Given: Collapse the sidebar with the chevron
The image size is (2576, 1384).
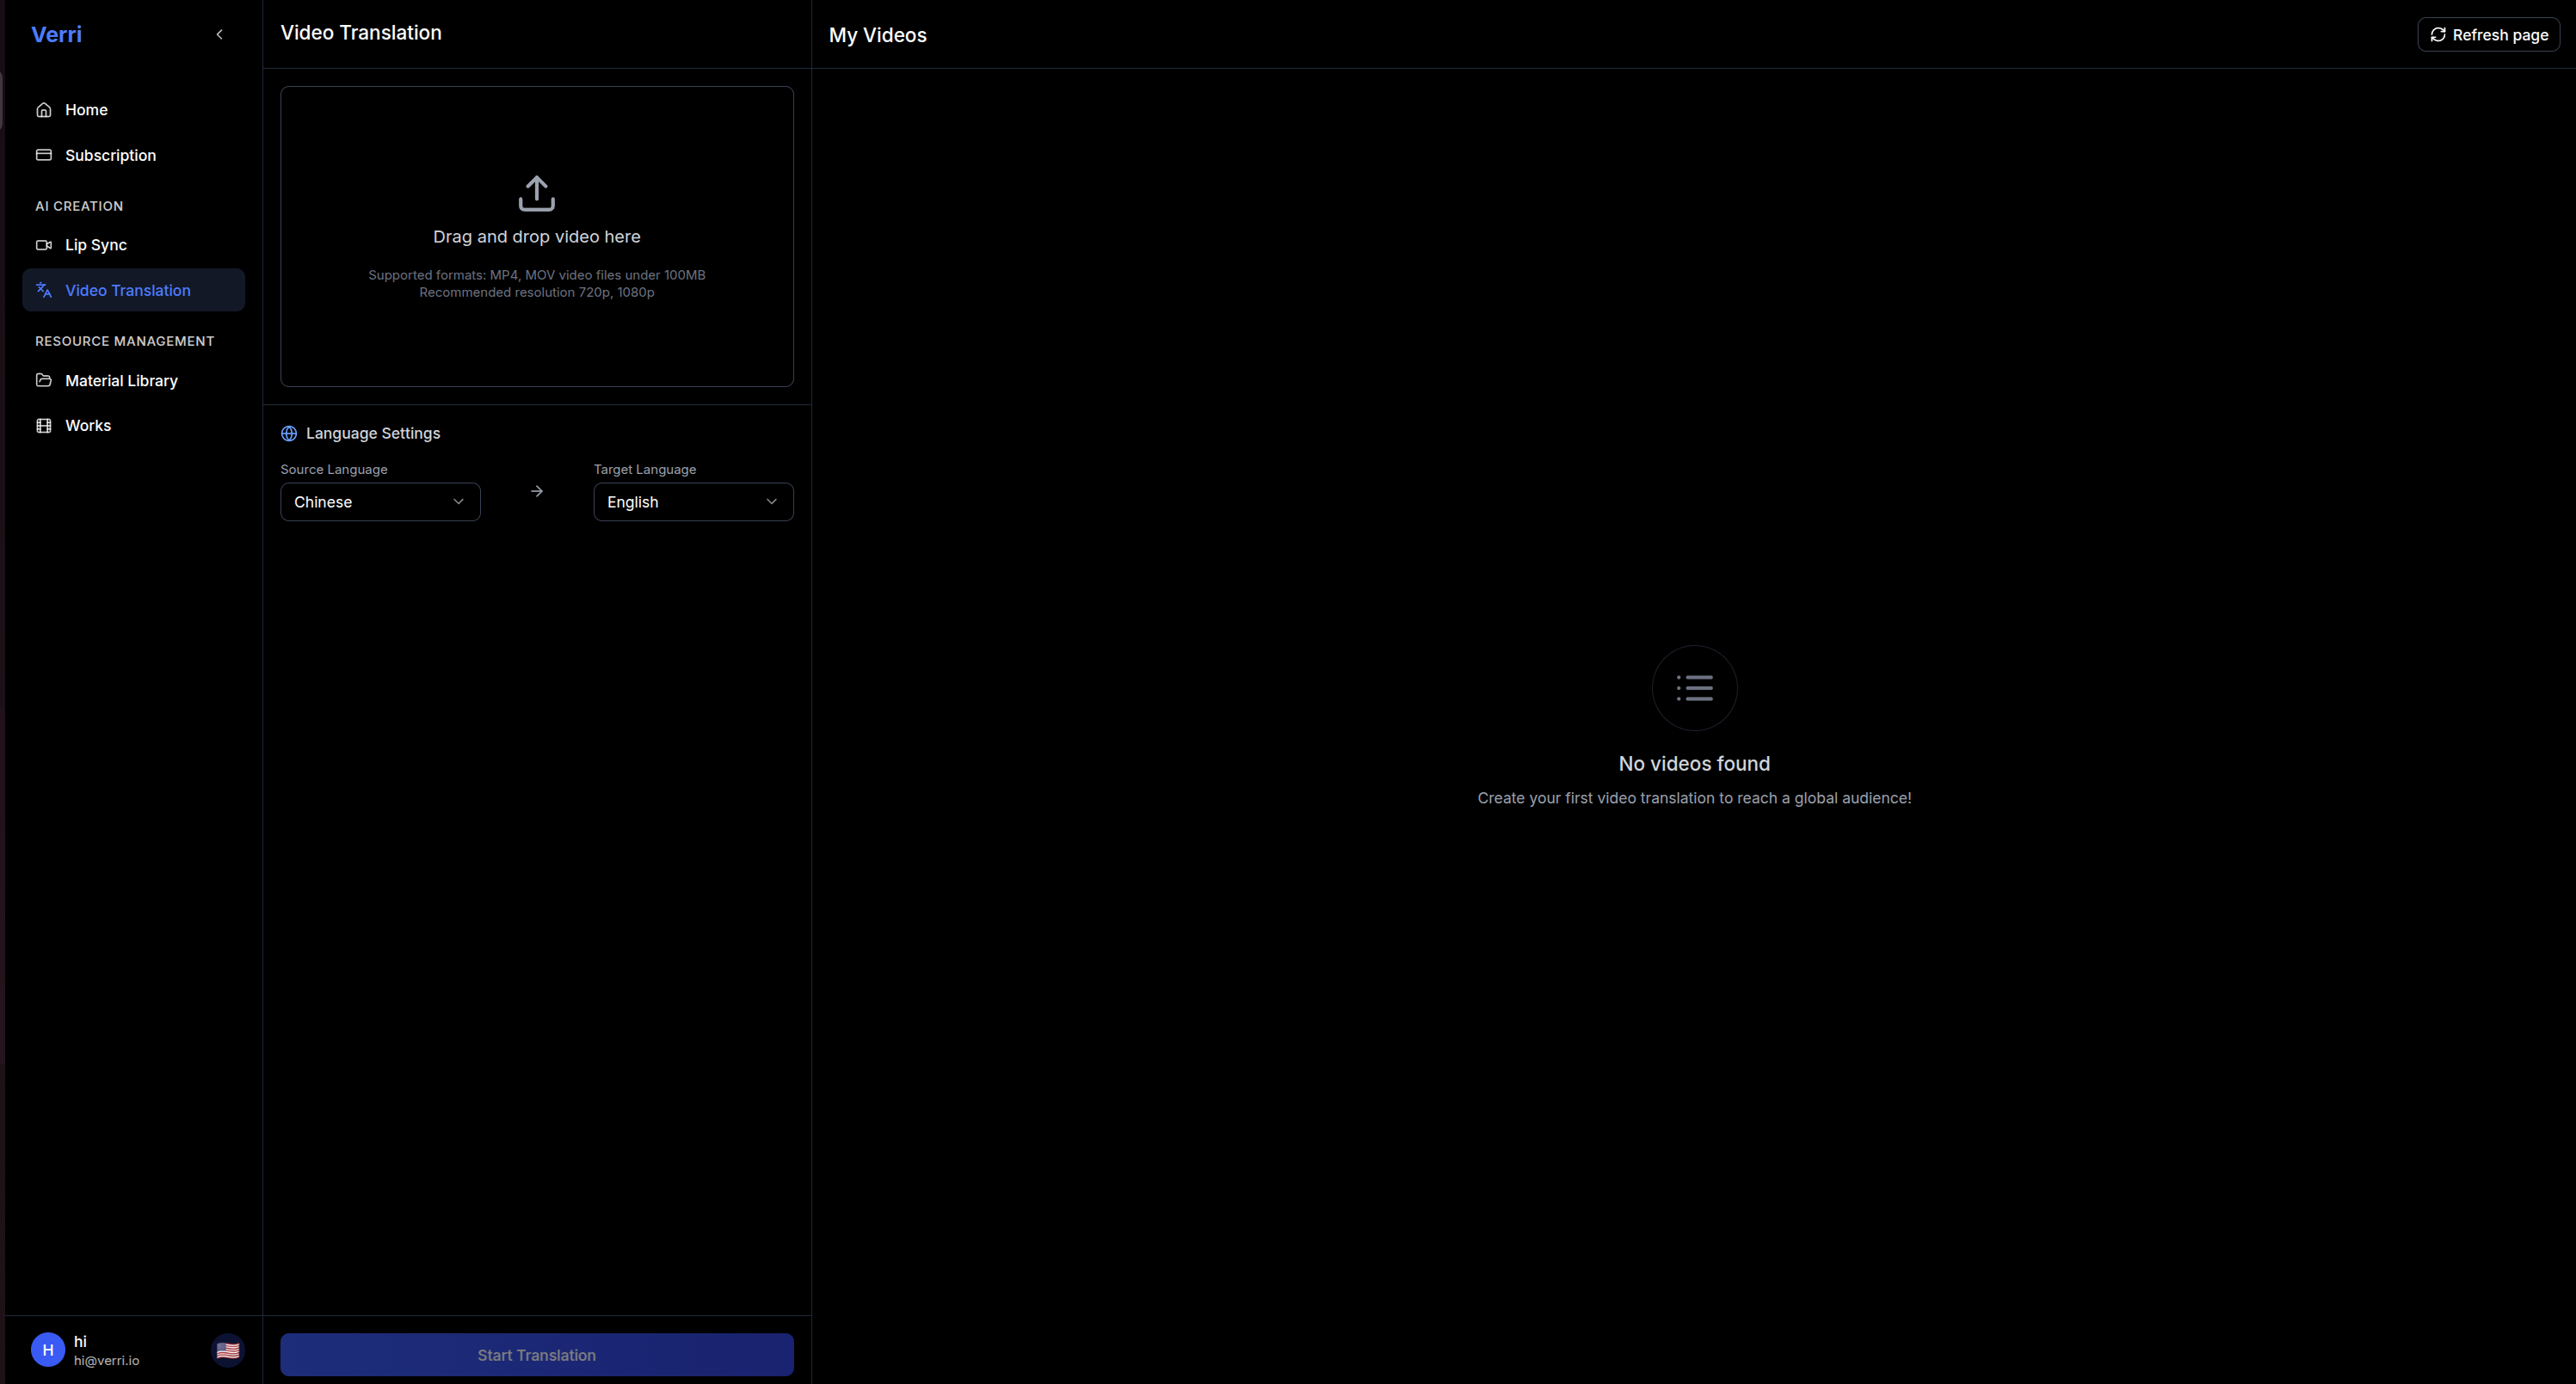Looking at the screenshot, I should point(219,35).
